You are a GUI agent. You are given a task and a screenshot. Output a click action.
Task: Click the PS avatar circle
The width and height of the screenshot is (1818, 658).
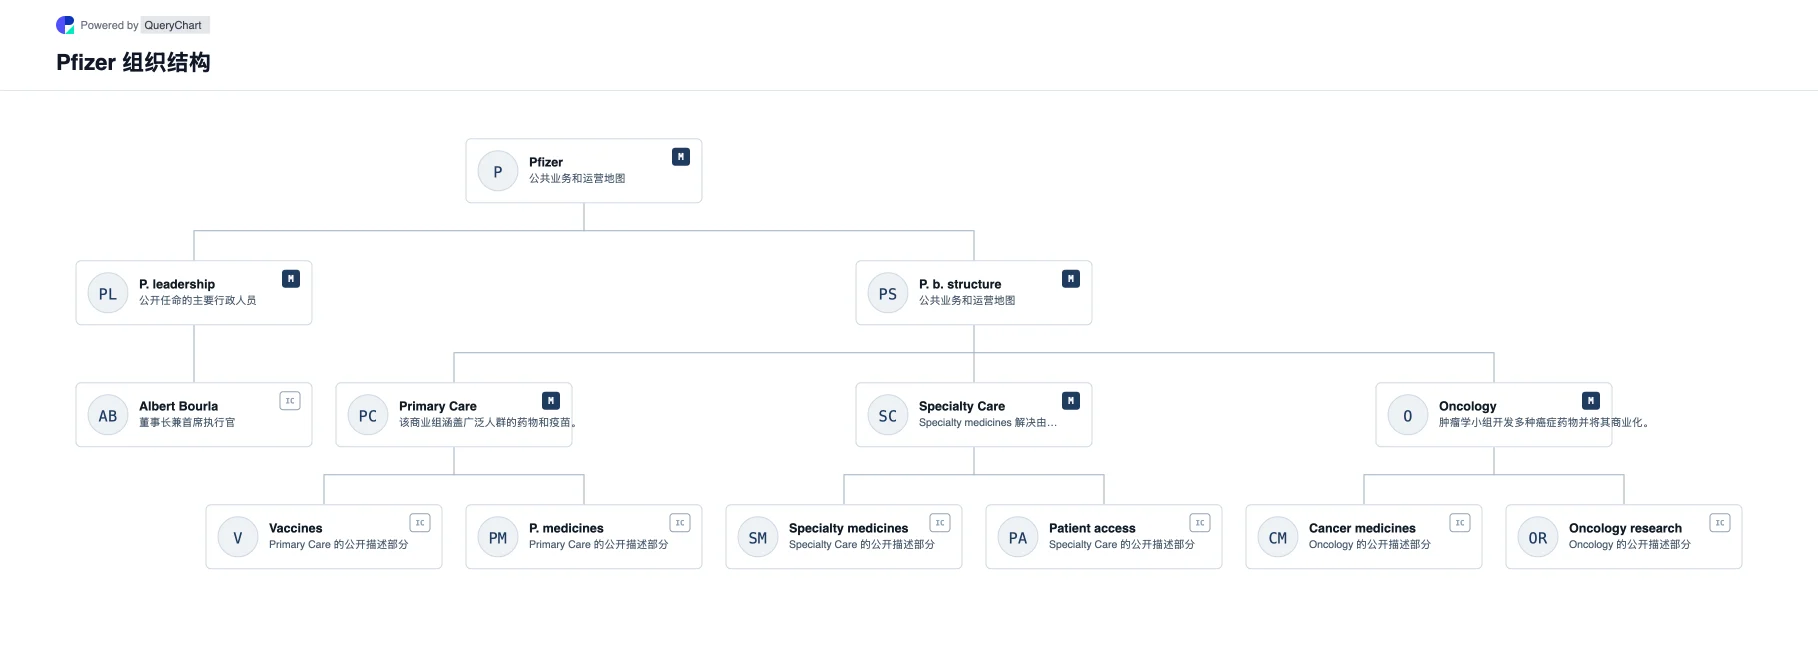pyautogui.click(x=888, y=293)
